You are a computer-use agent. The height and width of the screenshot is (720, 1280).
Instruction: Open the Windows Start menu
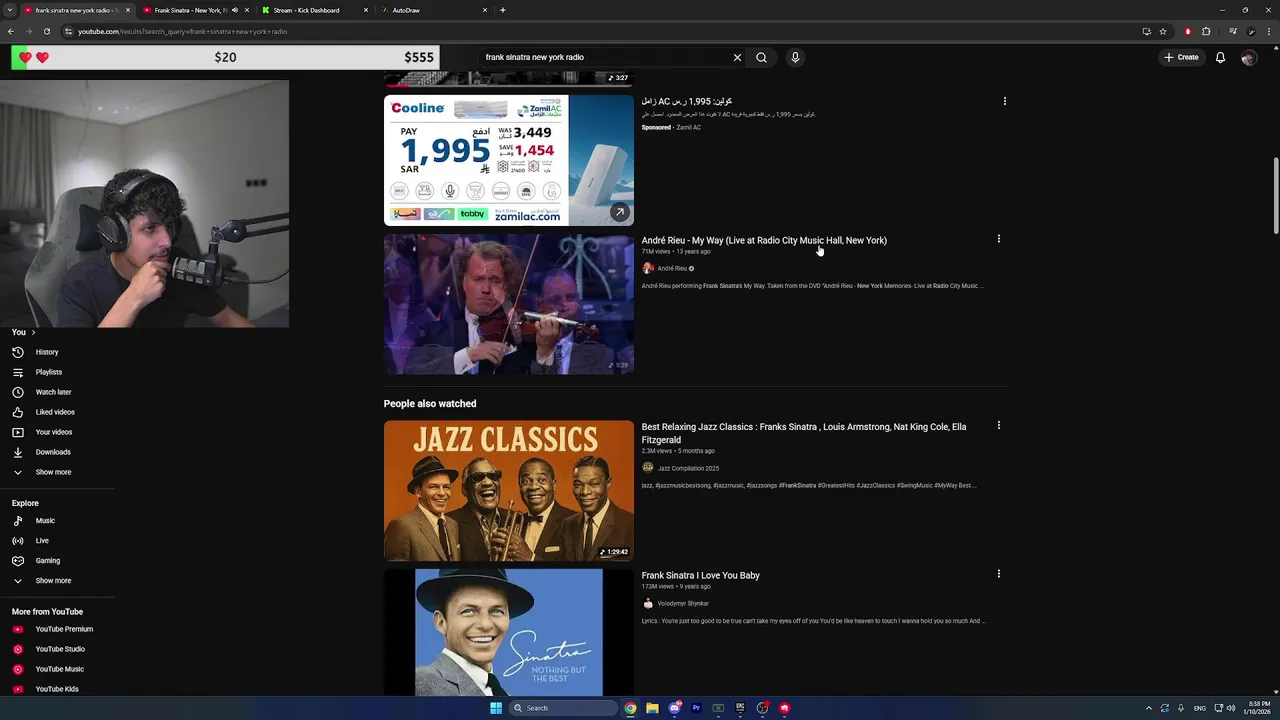tap(496, 708)
